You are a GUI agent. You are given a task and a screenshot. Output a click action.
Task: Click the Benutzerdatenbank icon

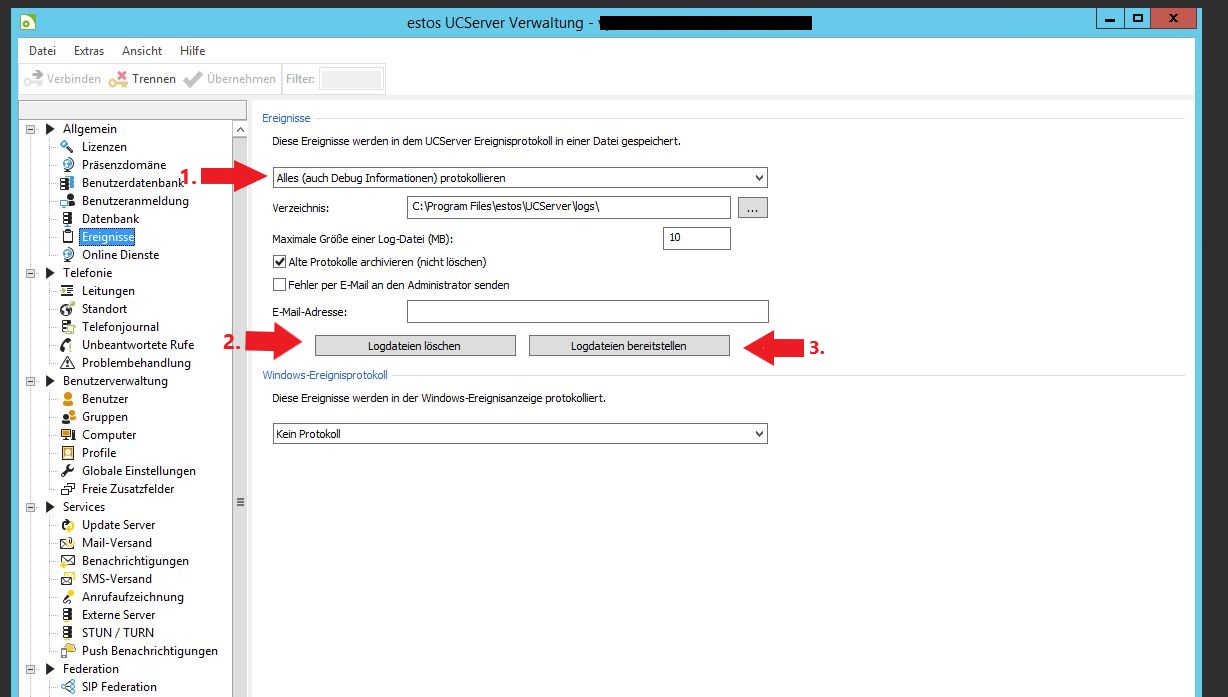pyautogui.click(x=67, y=183)
